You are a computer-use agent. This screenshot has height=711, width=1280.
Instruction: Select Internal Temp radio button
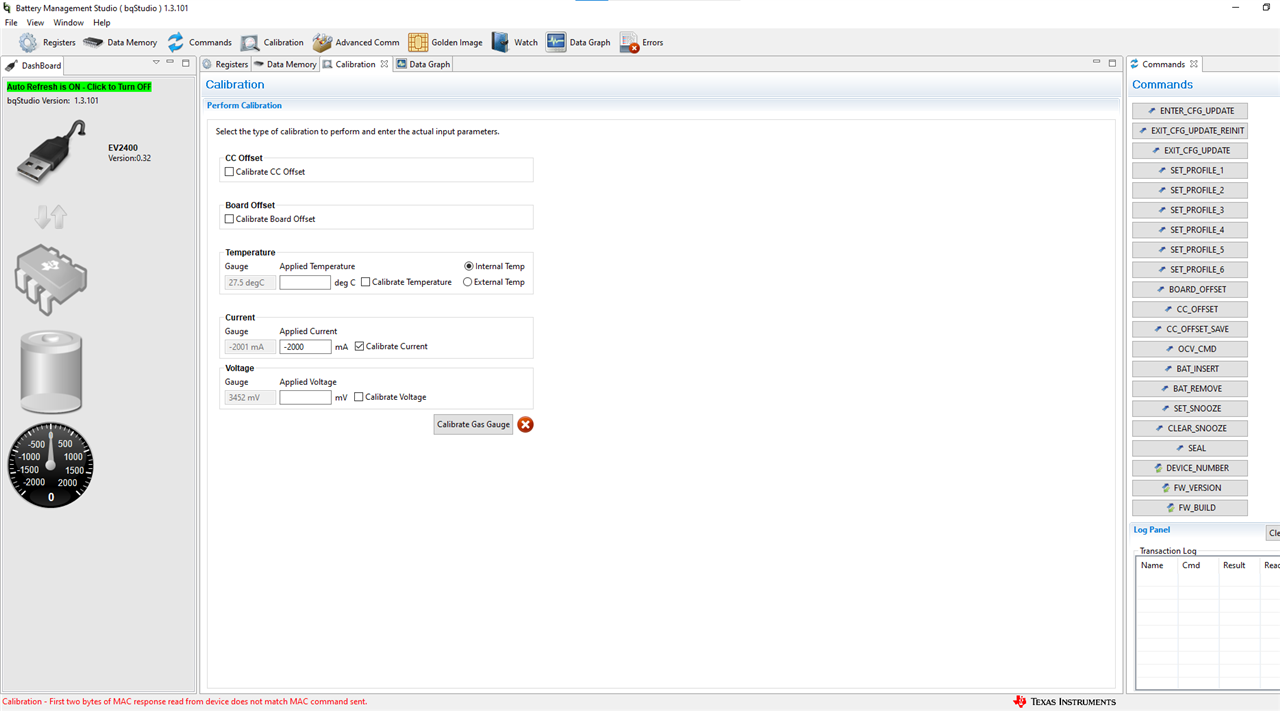click(469, 266)
